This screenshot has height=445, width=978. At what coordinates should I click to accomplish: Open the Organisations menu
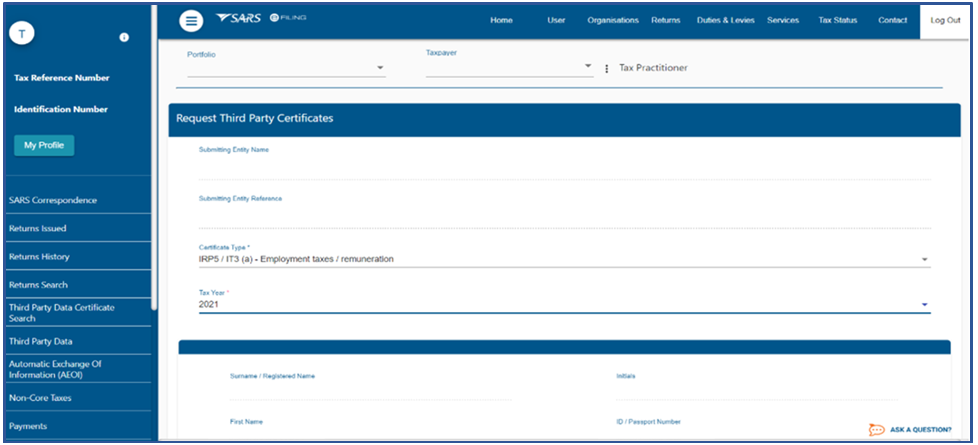pyautogui.click(x=613, y=21)
